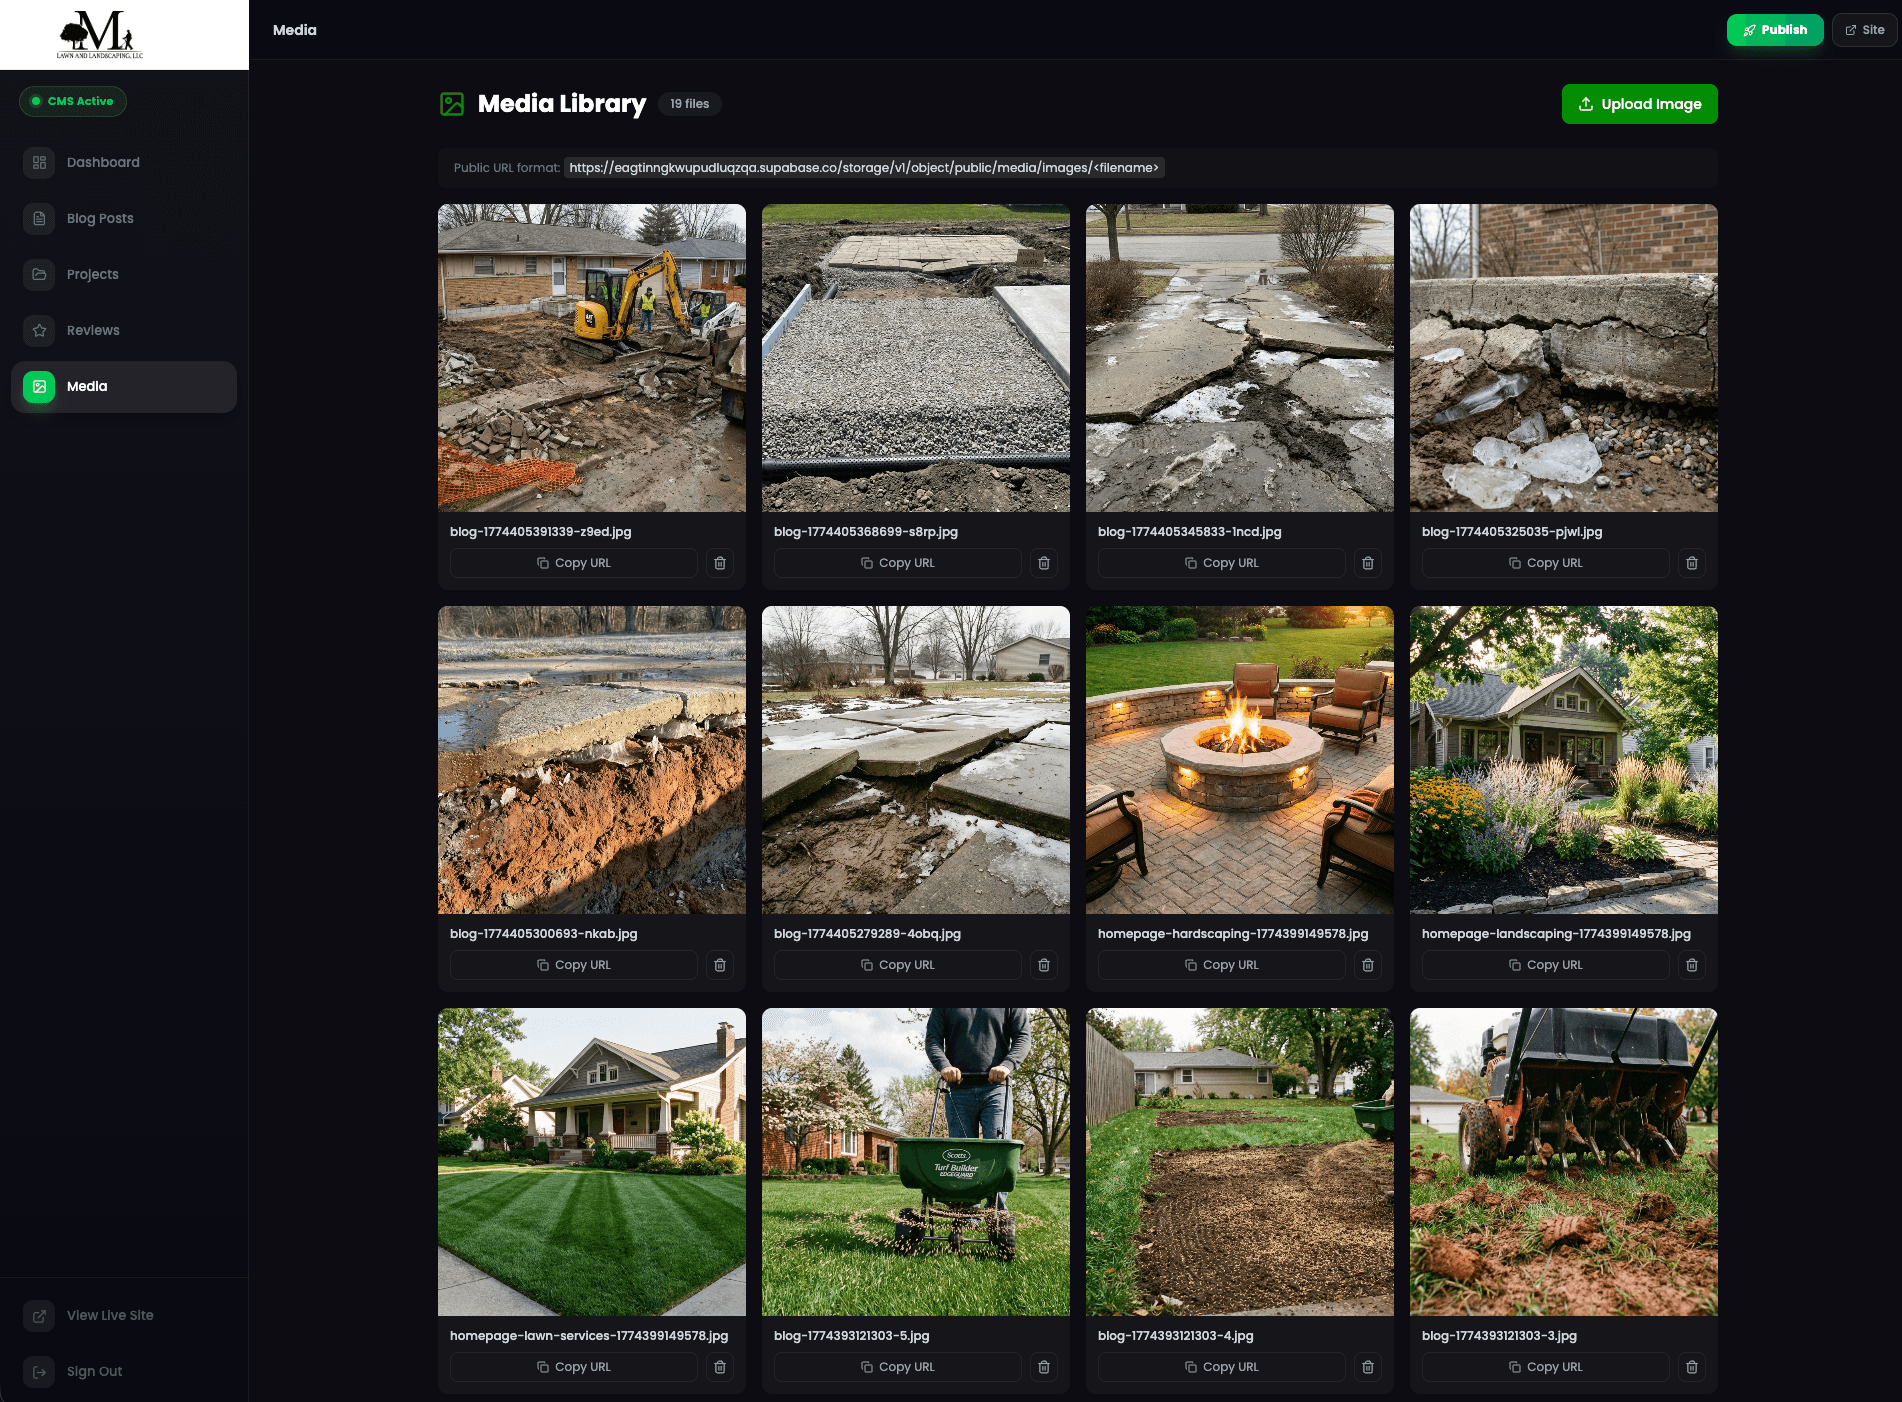1902x1402 pixels.
Task: Publish the site
Action: pos(1775,29)
